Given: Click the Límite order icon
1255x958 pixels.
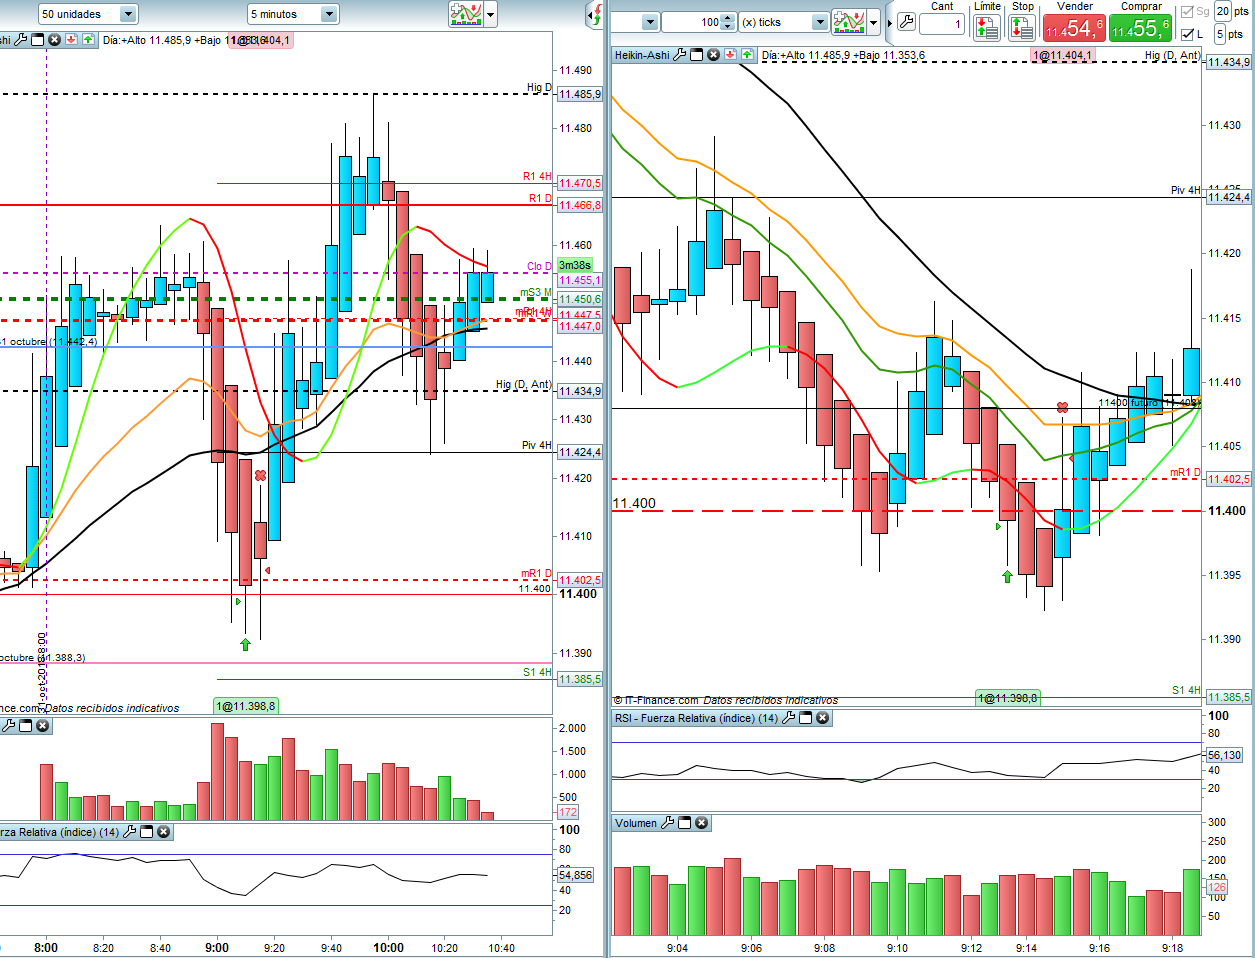Looking at the screenshot, I should [x=986, y=27].
